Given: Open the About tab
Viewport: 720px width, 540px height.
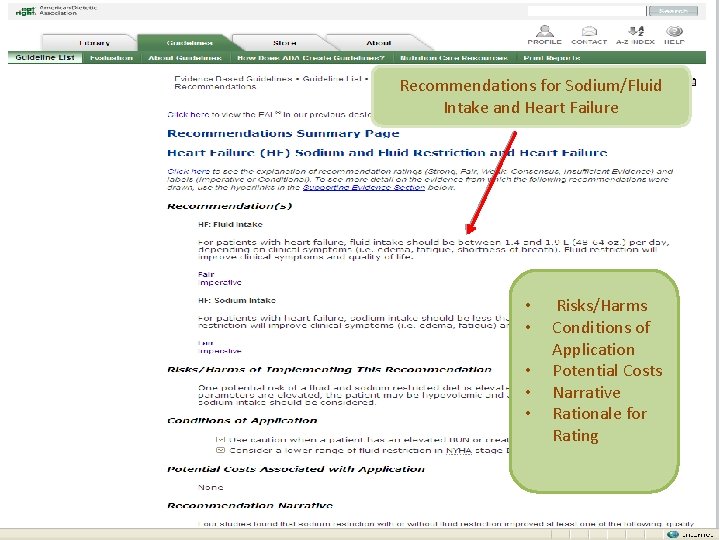Looking at the screenshot, I should pos(378,43).
